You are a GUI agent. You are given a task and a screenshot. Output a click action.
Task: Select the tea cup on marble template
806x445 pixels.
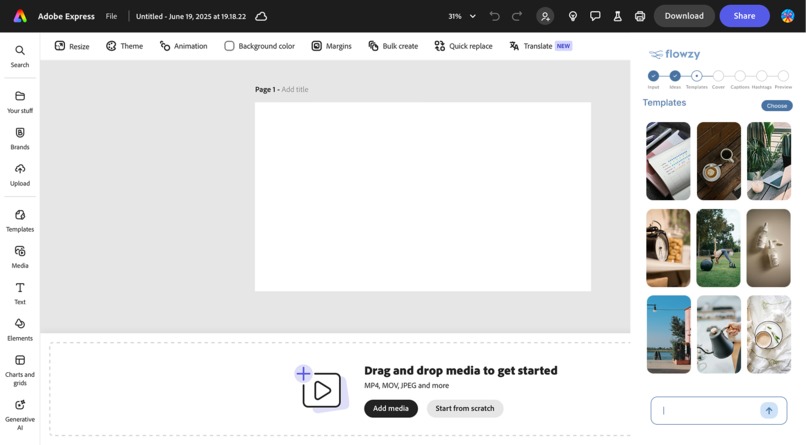point(768,334)
